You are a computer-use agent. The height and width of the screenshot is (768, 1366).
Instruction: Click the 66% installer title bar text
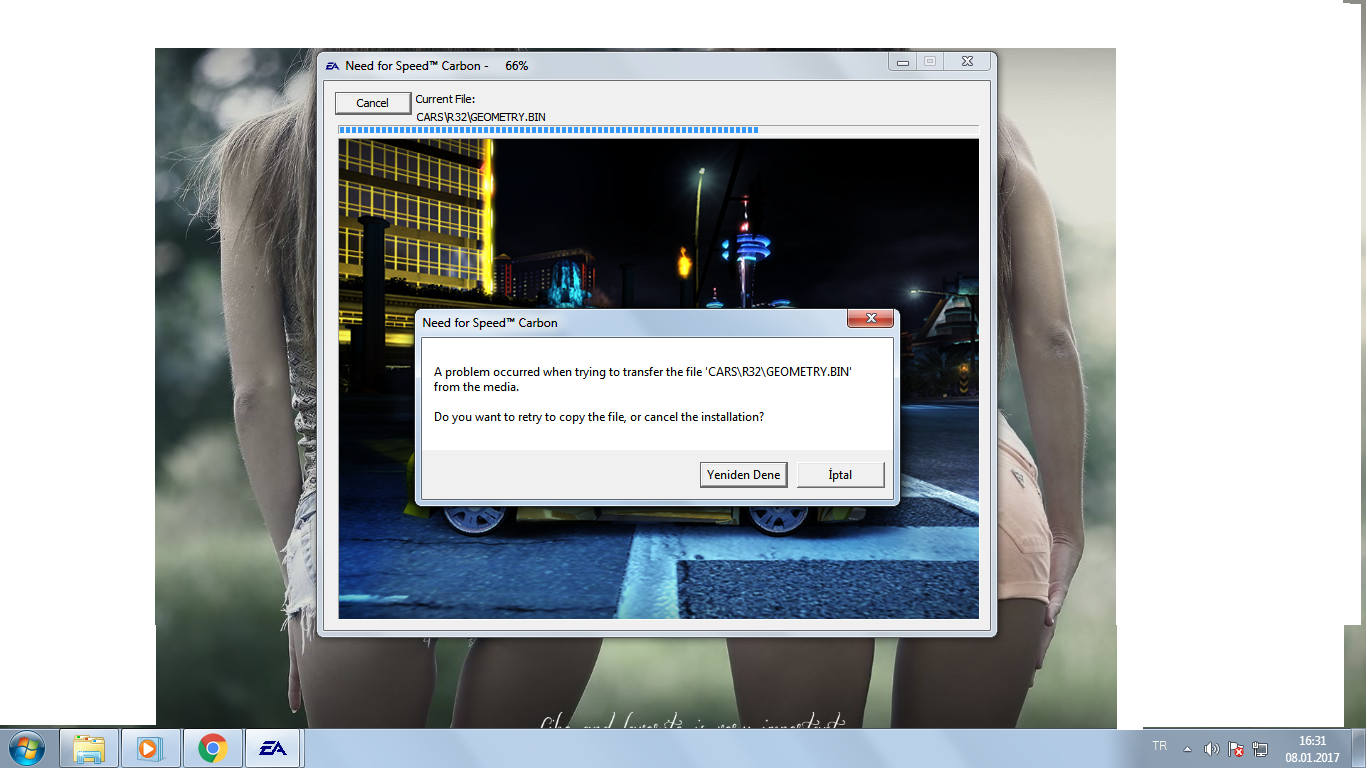(517, 66)
